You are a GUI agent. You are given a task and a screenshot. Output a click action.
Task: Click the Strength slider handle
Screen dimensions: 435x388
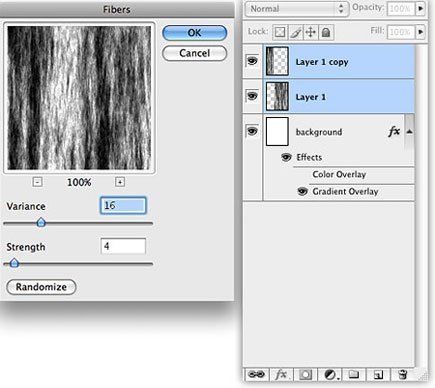[x=14, y=263]
